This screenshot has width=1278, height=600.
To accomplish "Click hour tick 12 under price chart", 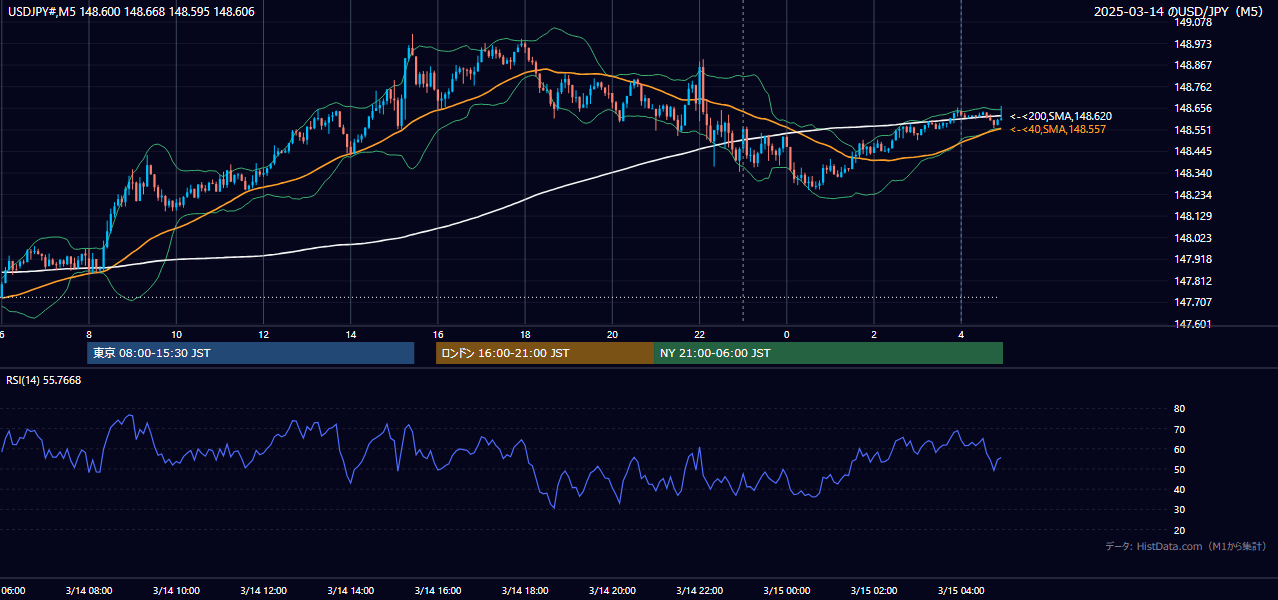I will [263, 334].
